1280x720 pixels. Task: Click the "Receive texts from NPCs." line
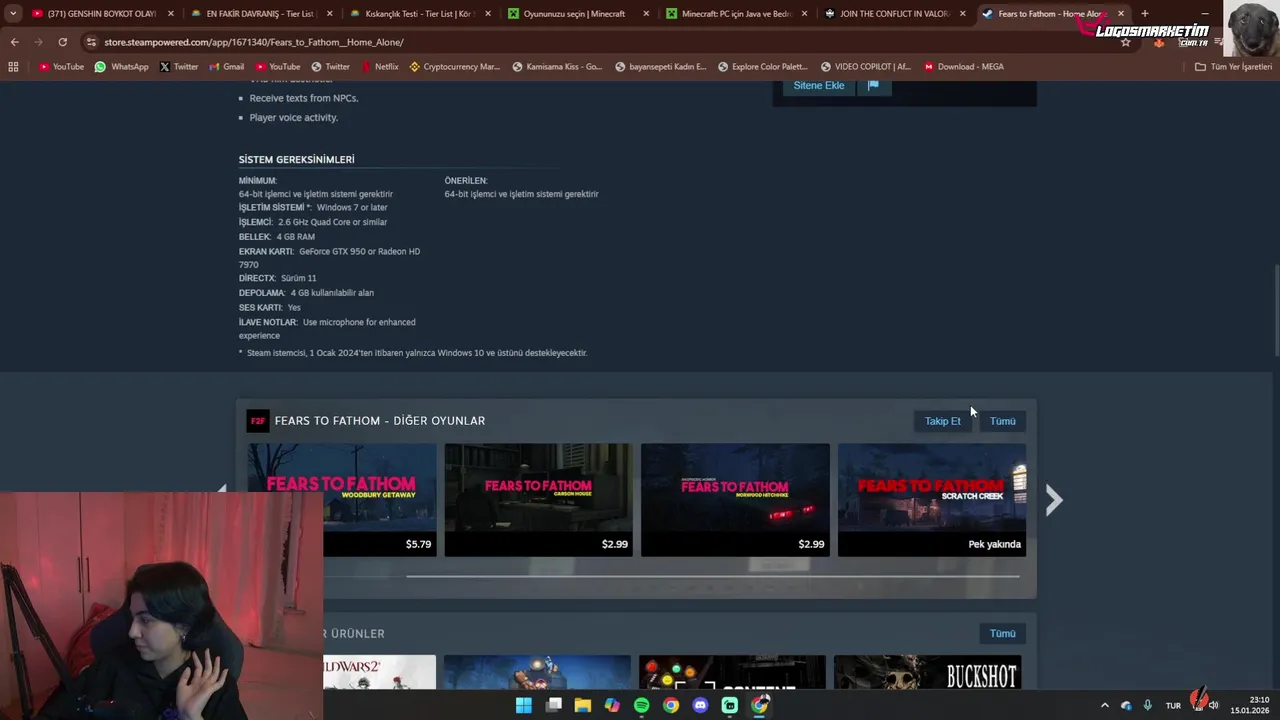303,98
